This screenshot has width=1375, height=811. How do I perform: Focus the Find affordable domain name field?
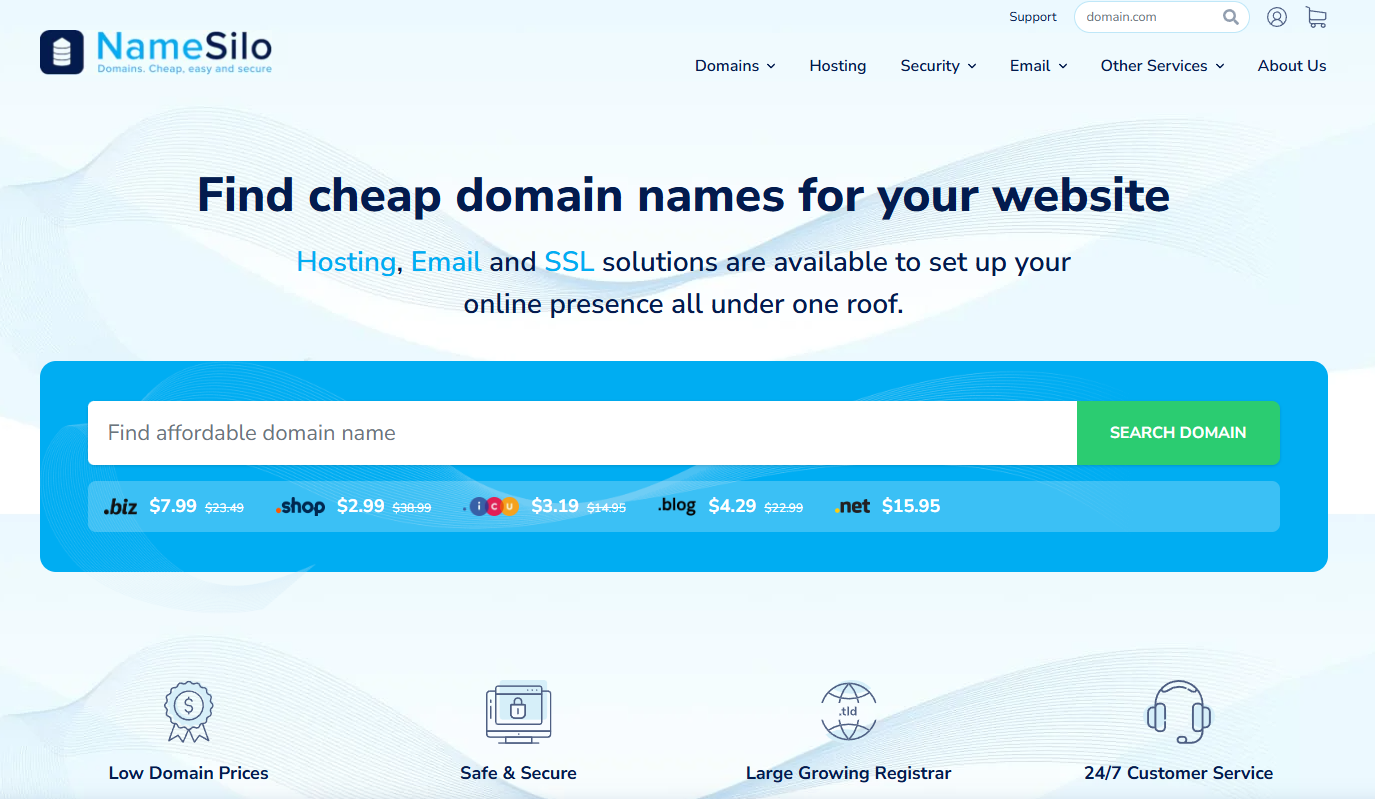click(582, 433)
